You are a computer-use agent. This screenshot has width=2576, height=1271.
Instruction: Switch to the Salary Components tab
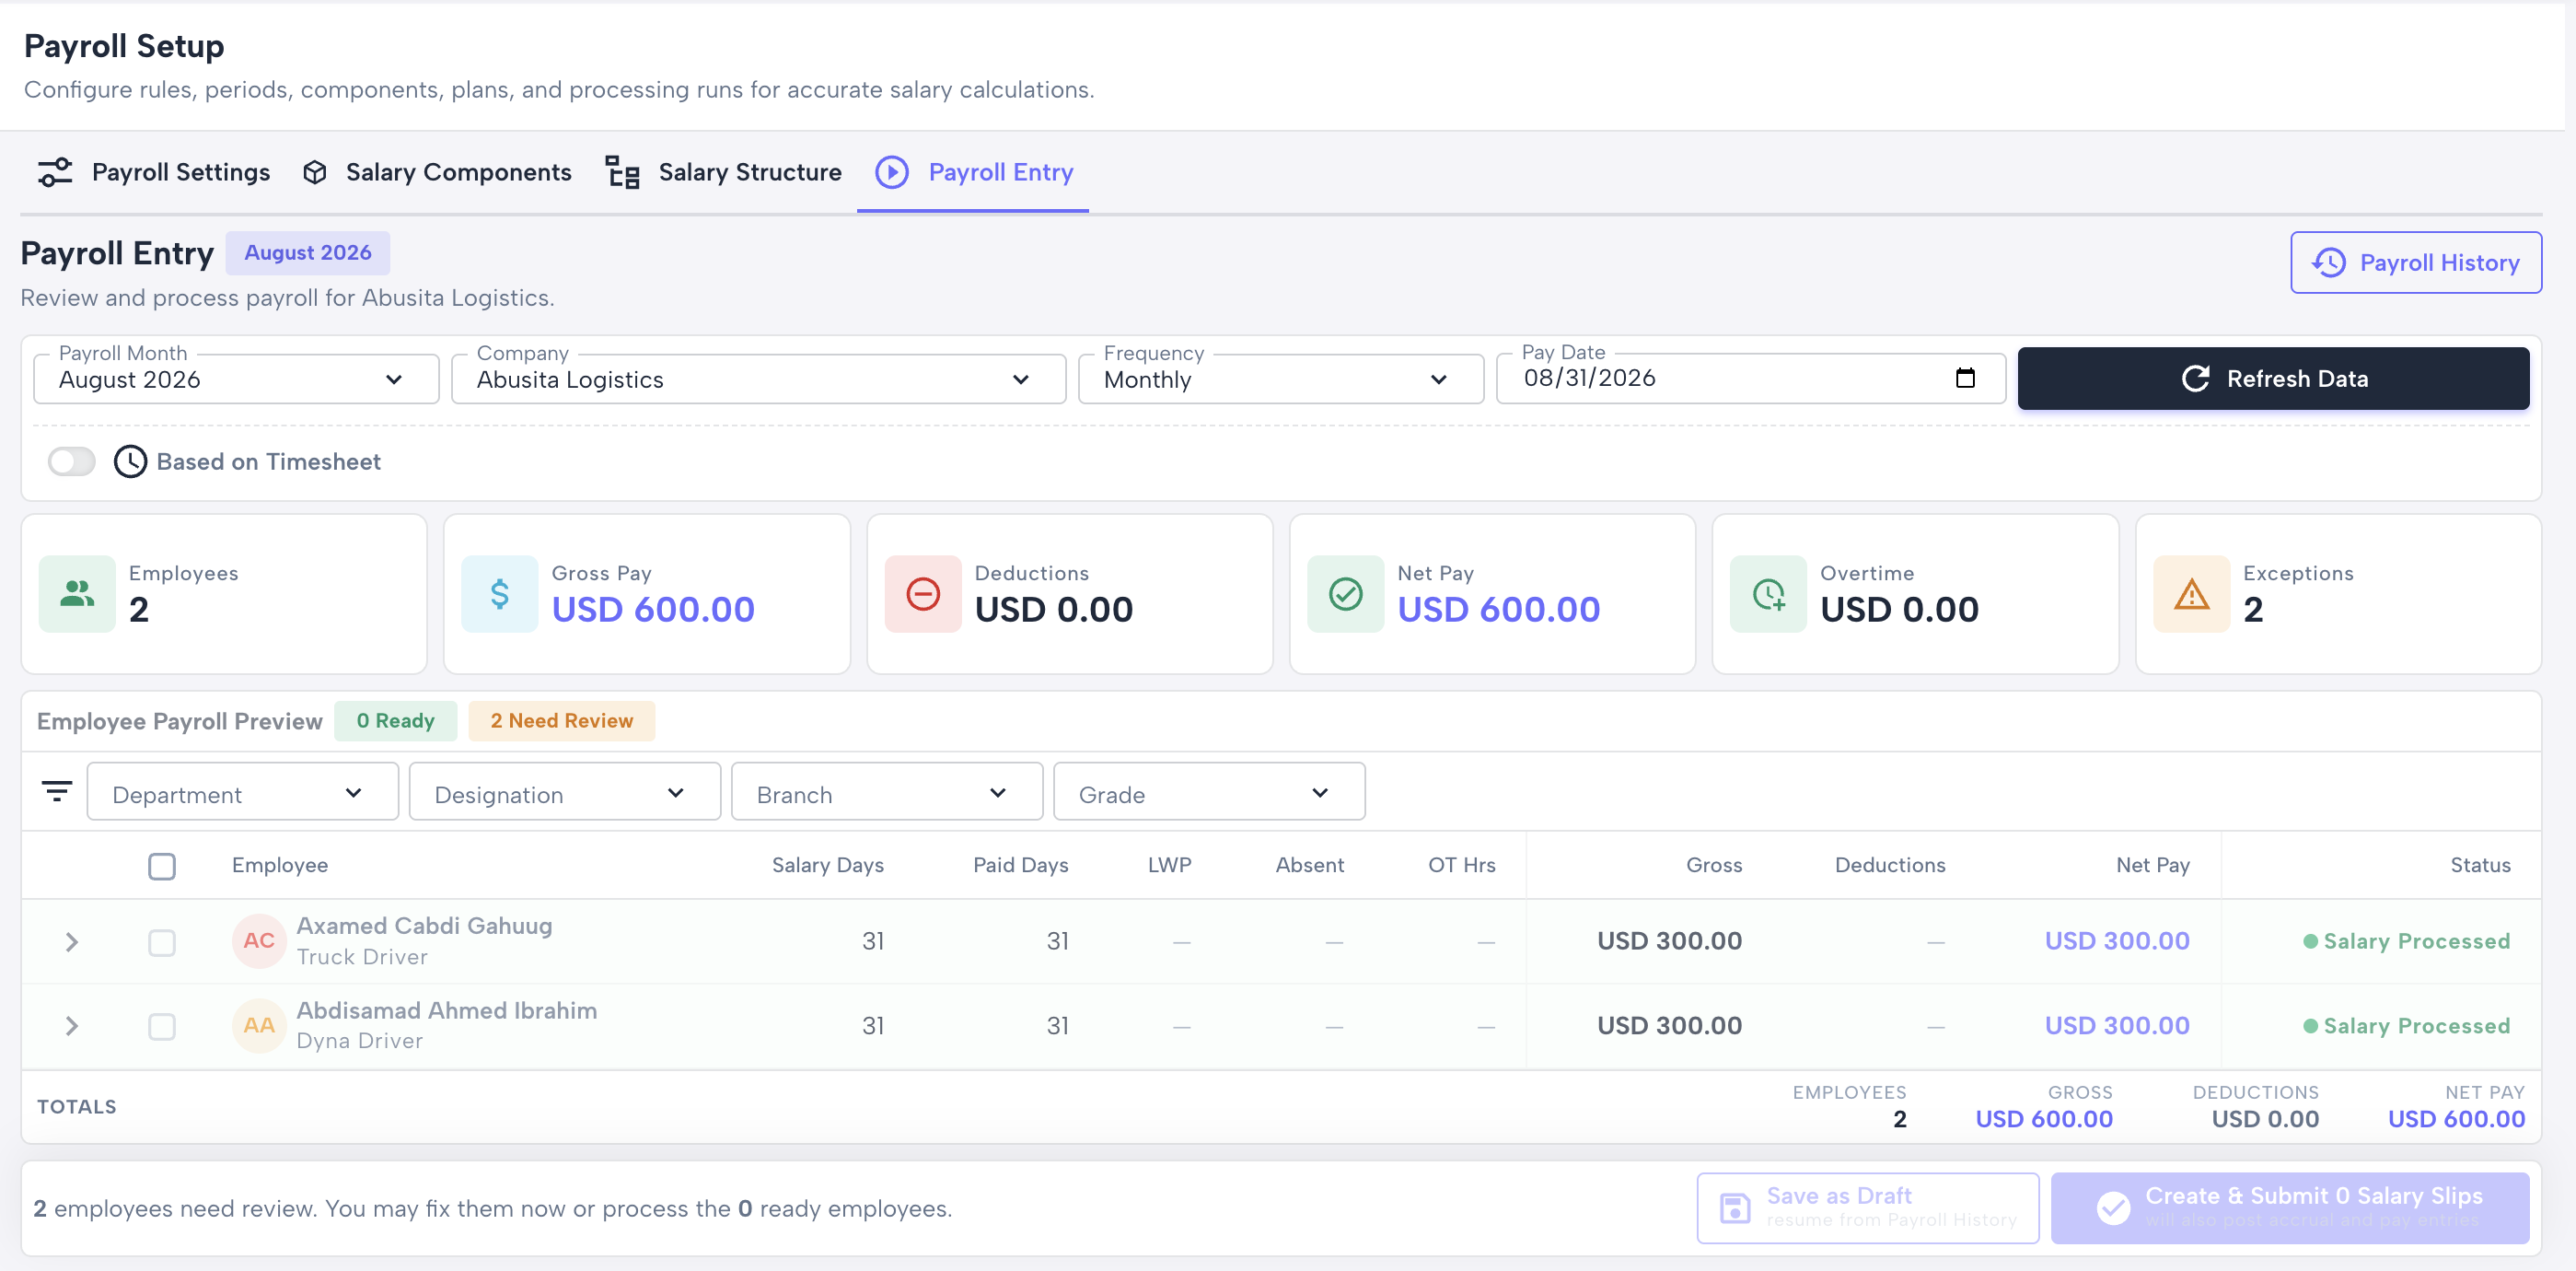[x=437, y=172]
